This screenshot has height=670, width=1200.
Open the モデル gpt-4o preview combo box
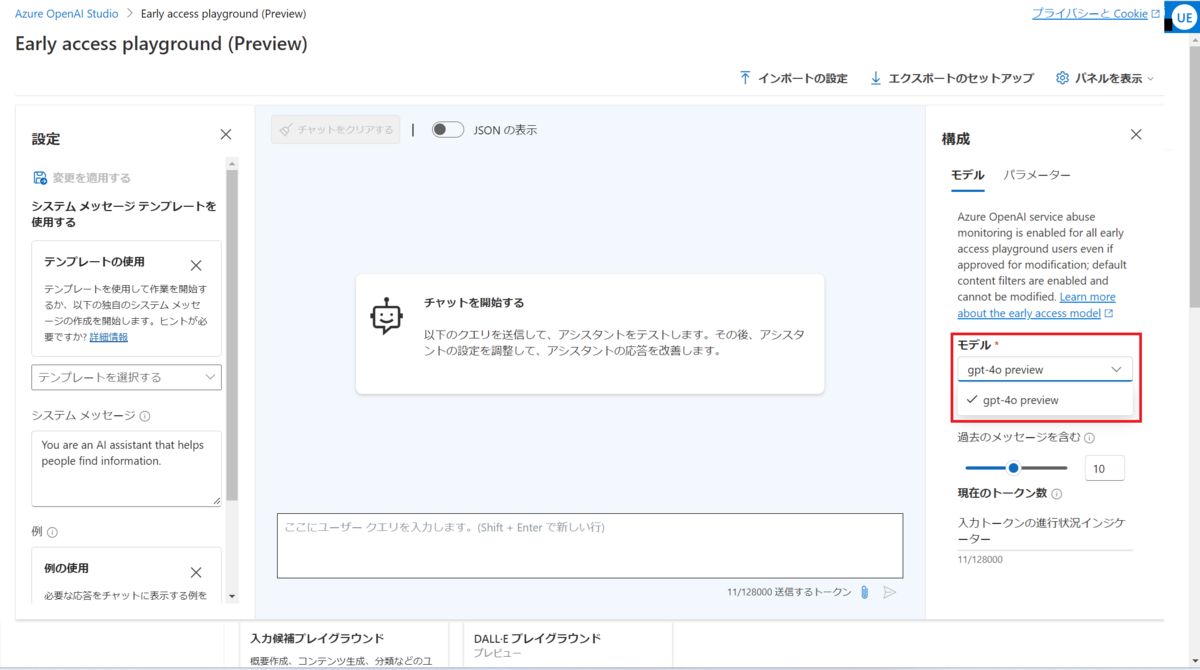pyautogui.click(x=1045, y=369)
